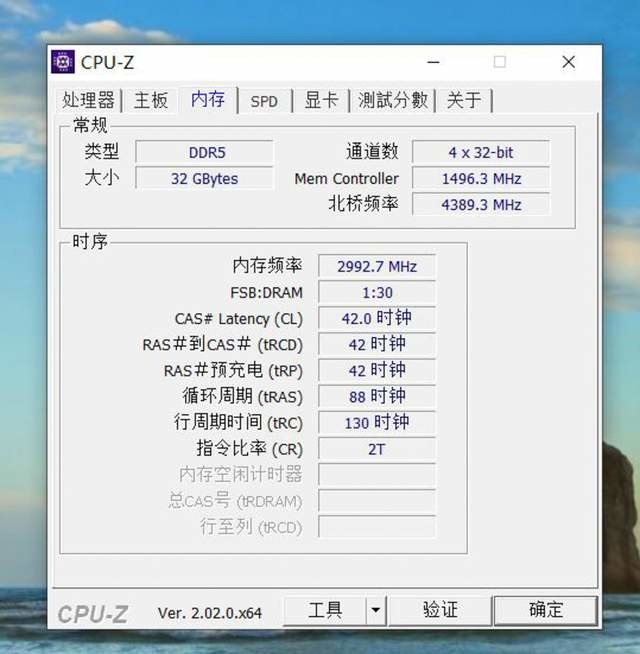Click the FSB:DRAM label
640x654 pixels.
point(267,292)
